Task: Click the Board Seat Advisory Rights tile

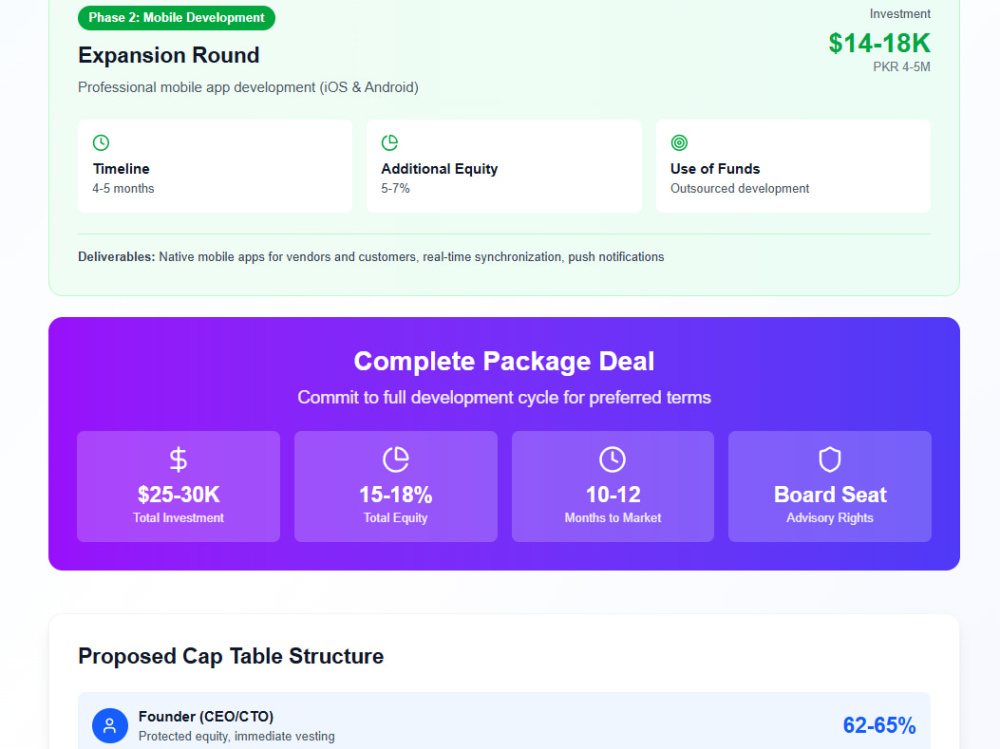Action: [x=830, y=486]
